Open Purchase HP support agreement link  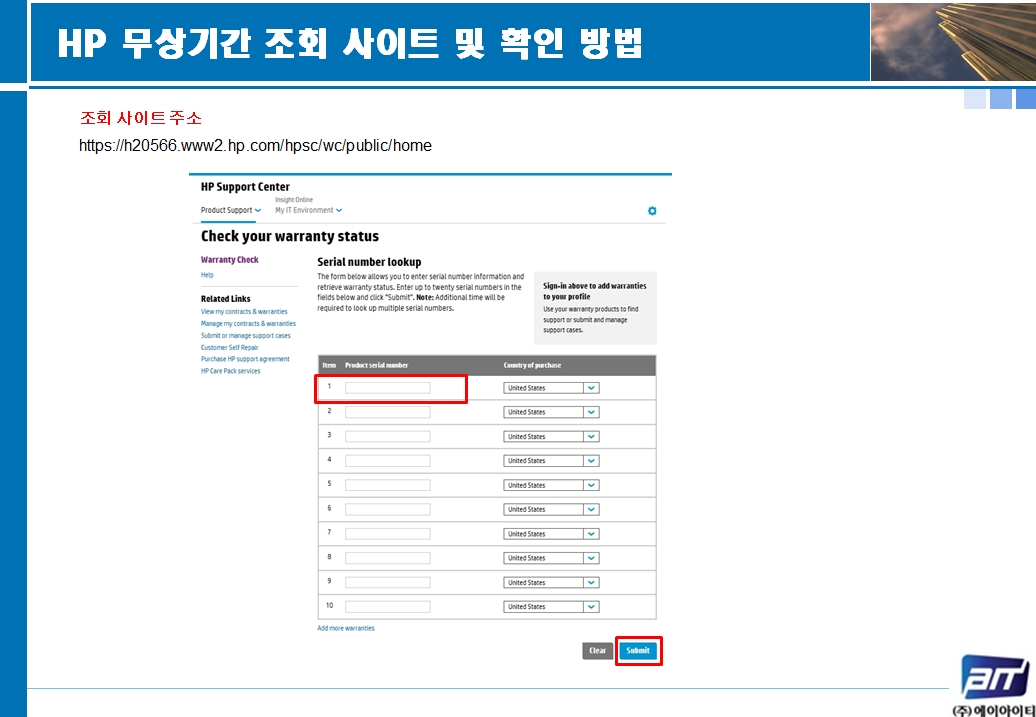coord(245,359)
